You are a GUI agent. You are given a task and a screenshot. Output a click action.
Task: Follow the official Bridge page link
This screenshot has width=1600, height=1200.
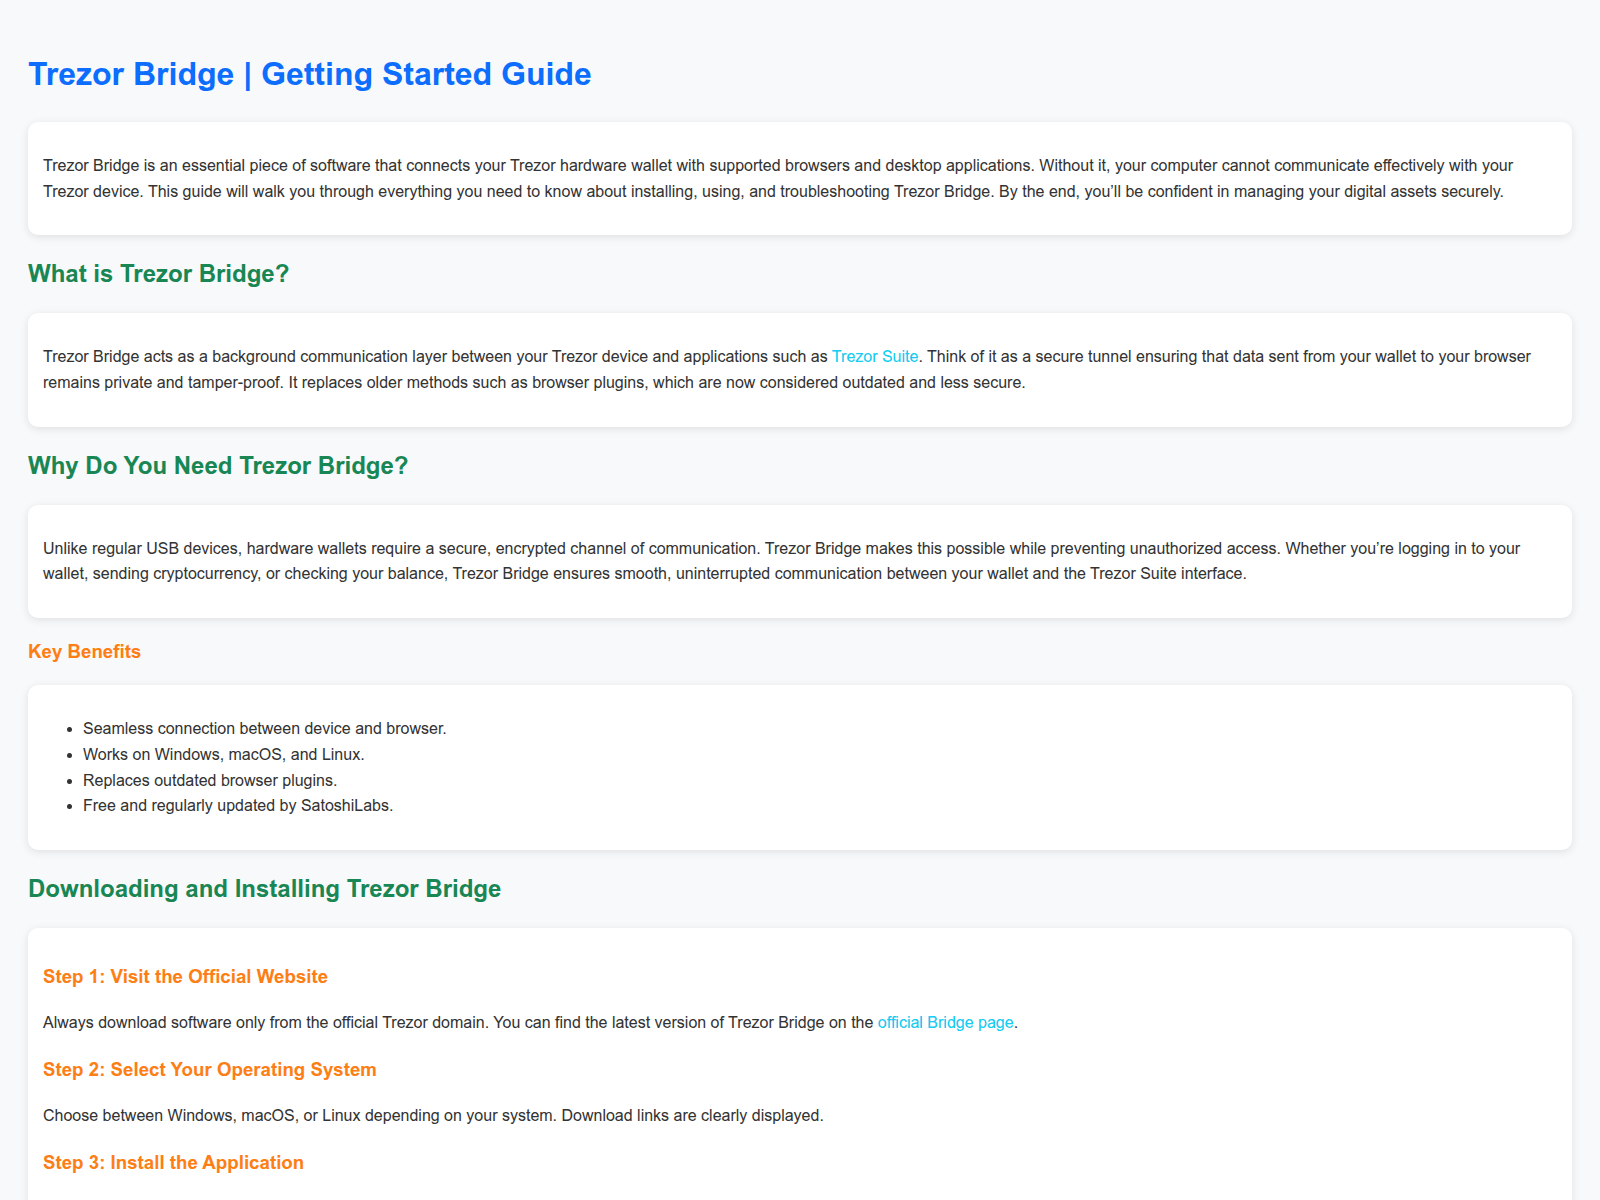click(x=945, y=1023)
